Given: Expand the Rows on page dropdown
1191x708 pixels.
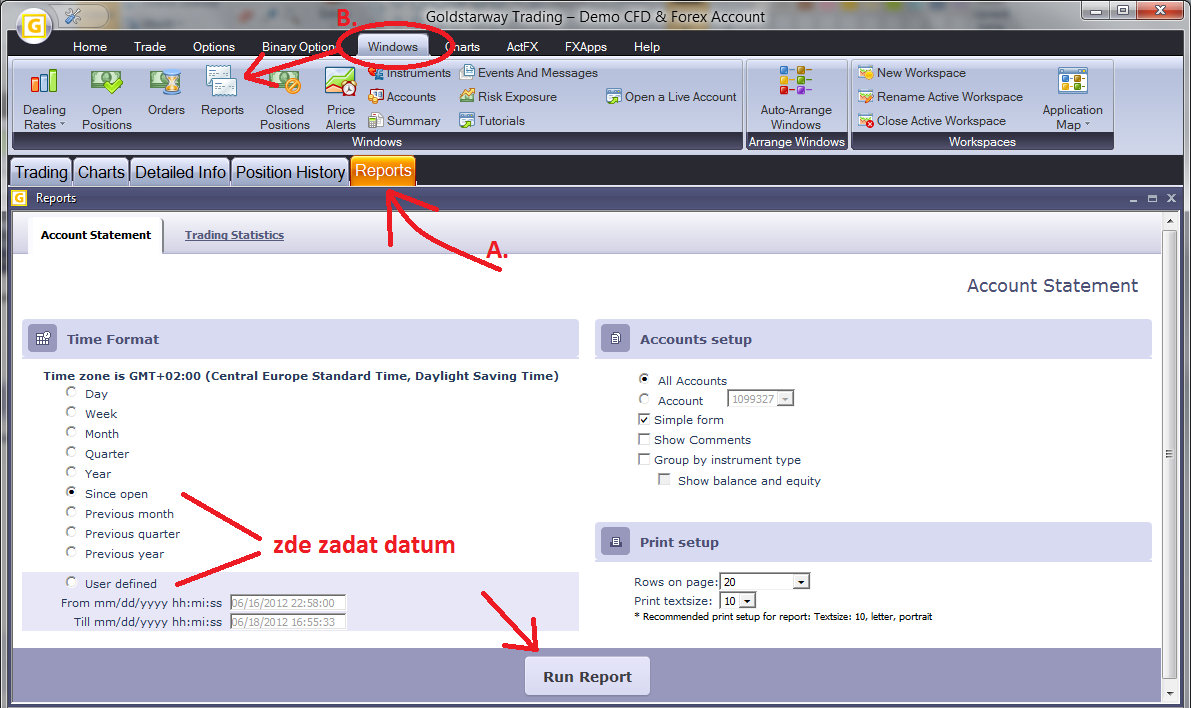Looking at the screenshot, I should tap(801, 582).
